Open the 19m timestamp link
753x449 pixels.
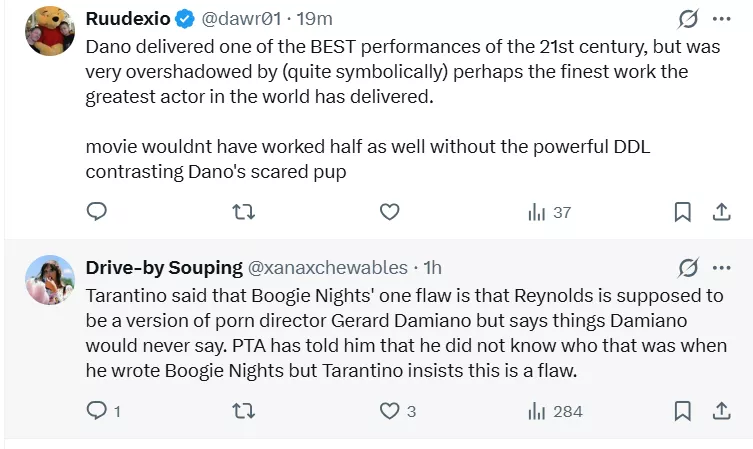tap(316, 19)
